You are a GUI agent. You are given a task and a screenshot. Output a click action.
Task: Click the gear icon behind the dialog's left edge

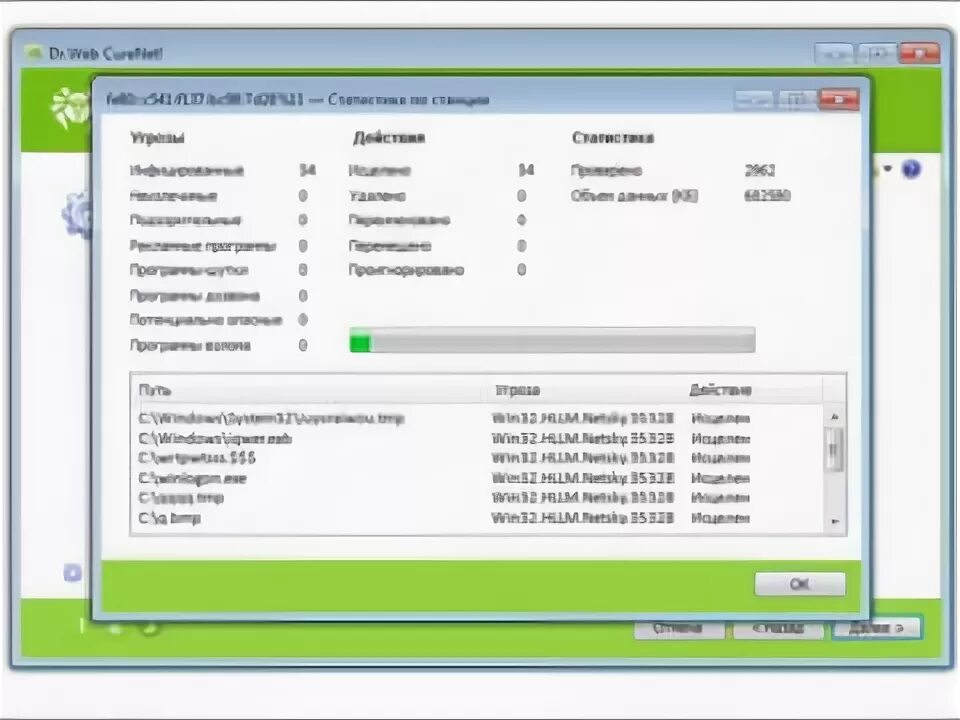pyautogui.click(x=77, y=214)
